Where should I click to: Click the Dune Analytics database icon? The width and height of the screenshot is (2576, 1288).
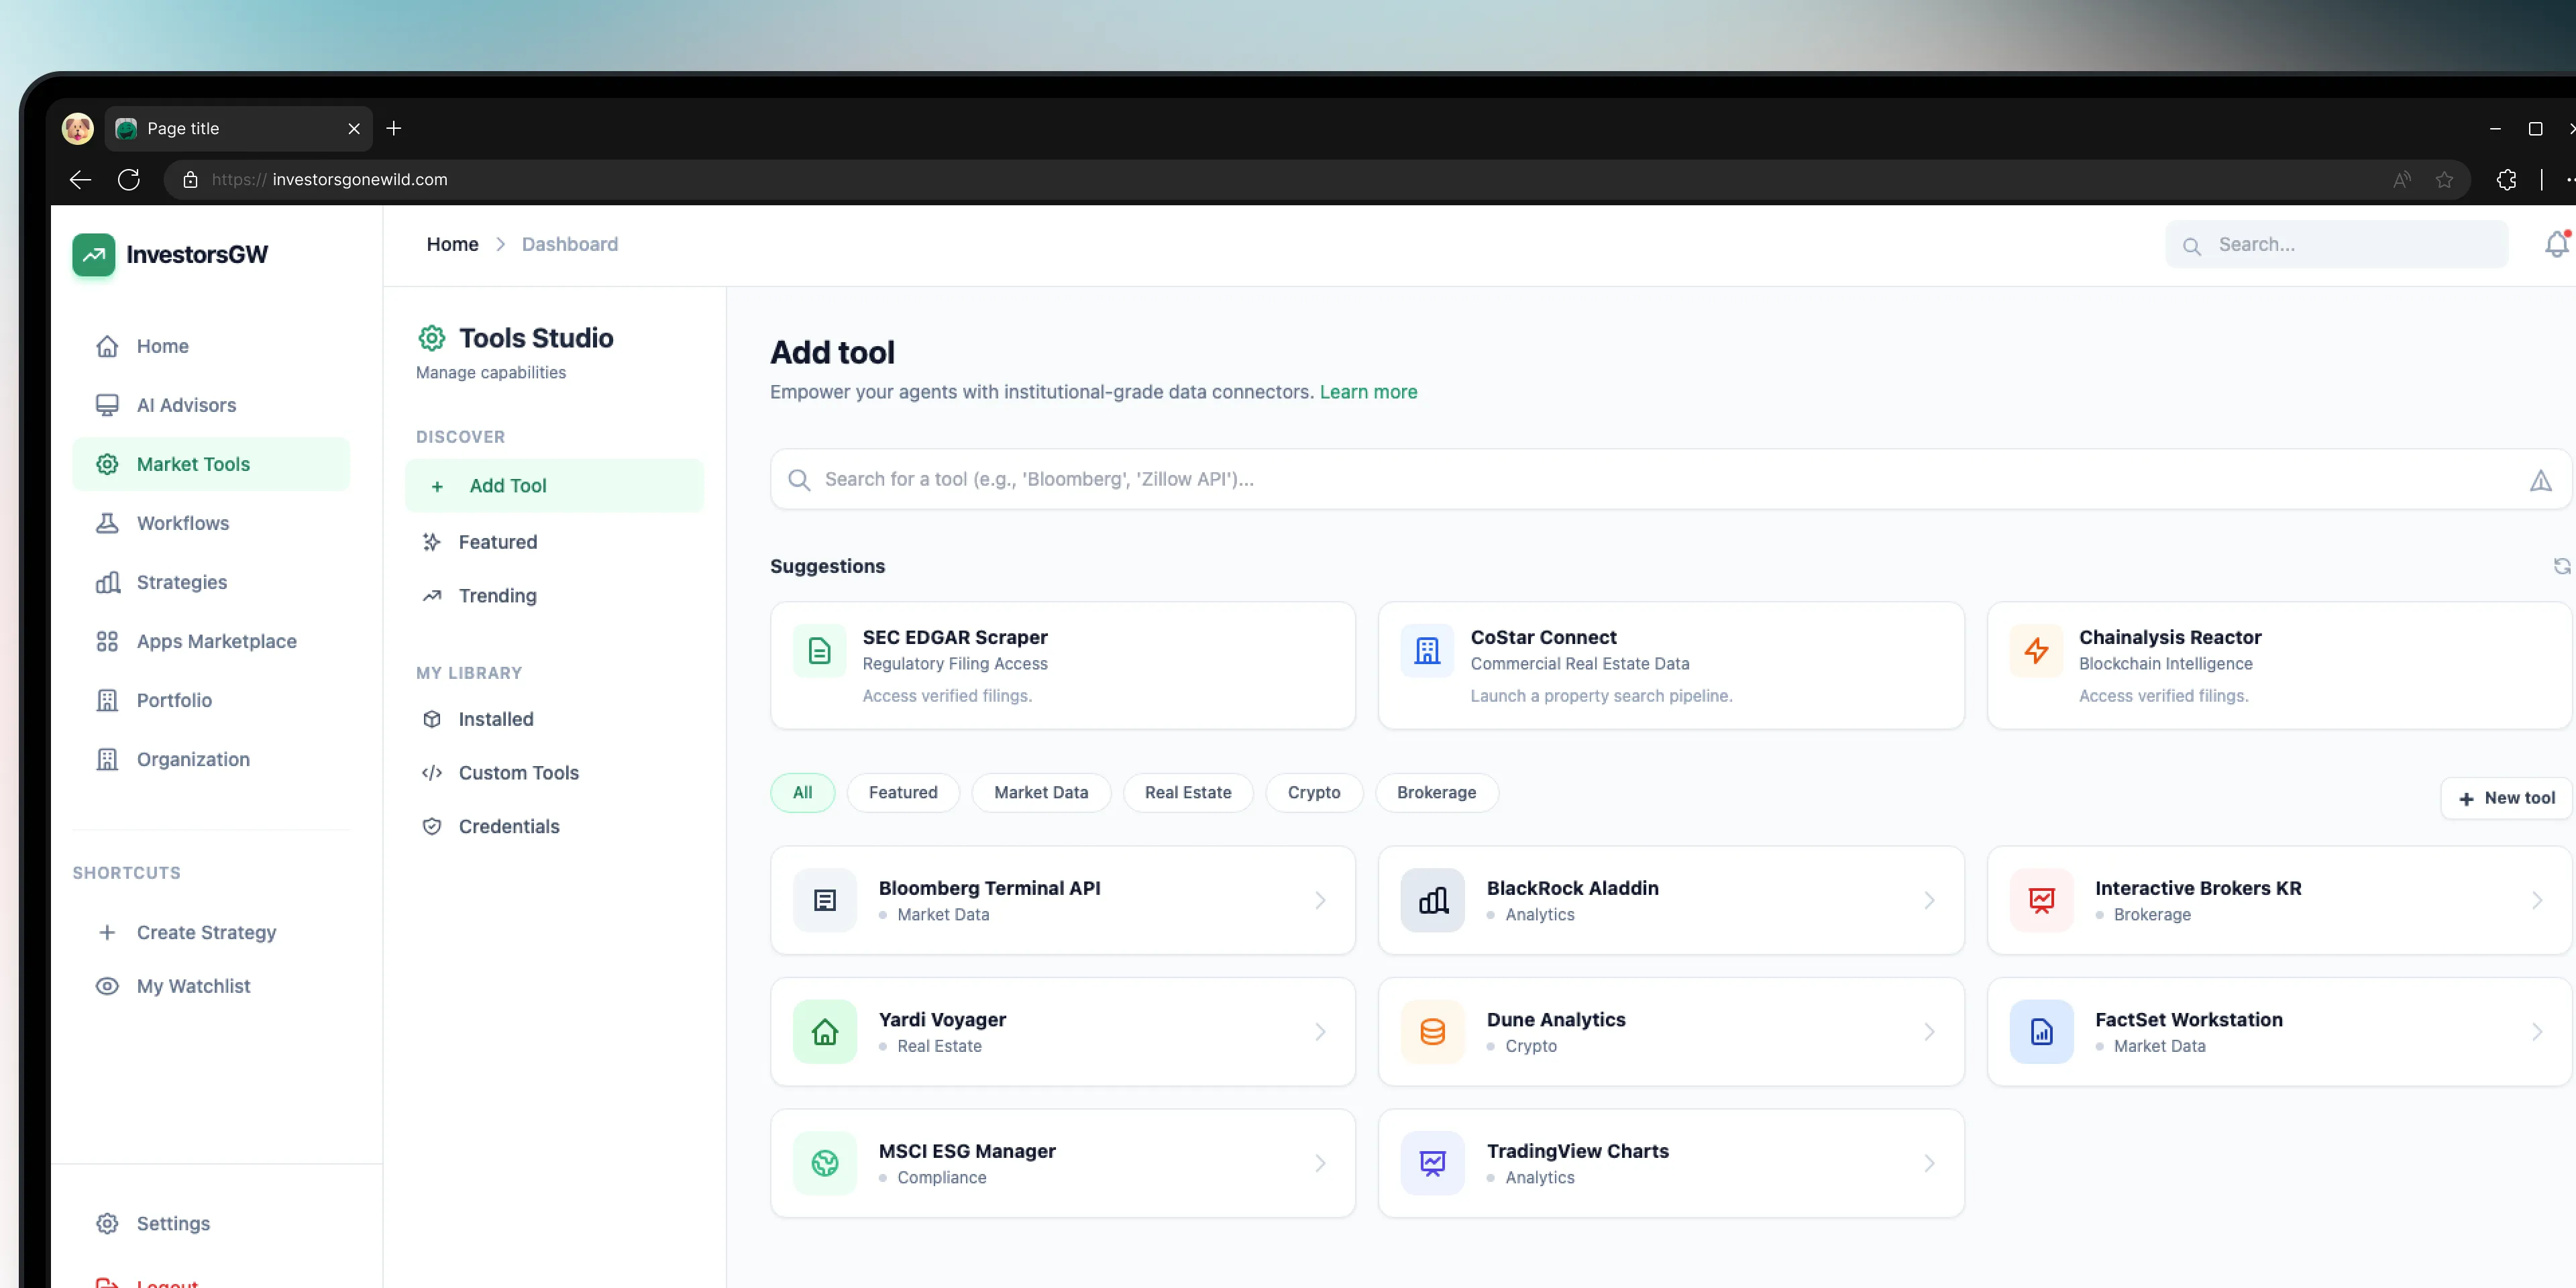1432,1032
